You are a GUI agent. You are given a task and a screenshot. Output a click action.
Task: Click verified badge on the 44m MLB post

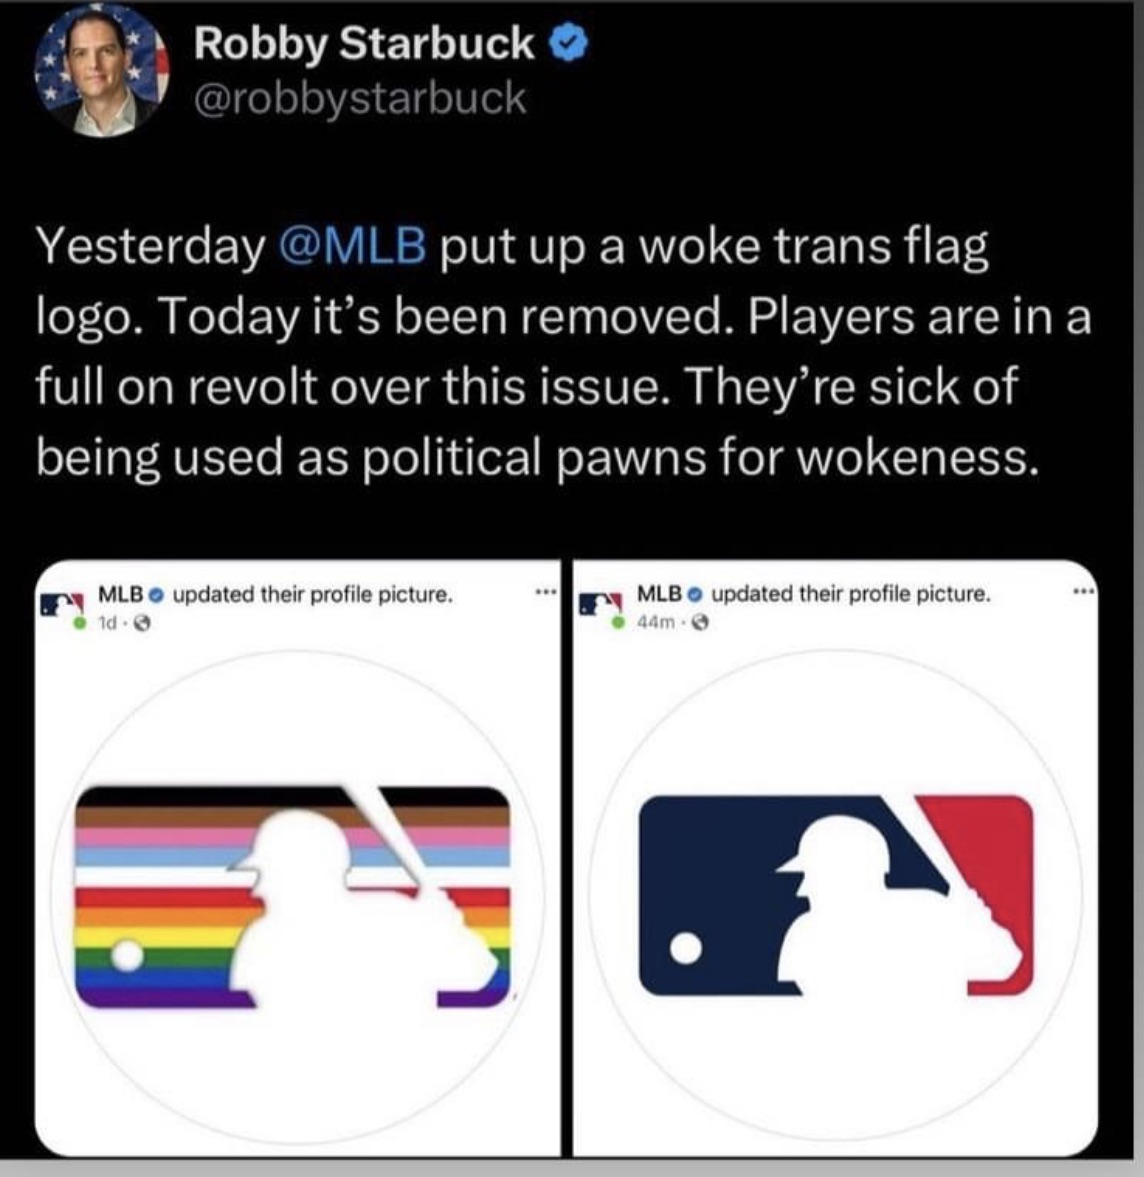click(x=695, y=595)
